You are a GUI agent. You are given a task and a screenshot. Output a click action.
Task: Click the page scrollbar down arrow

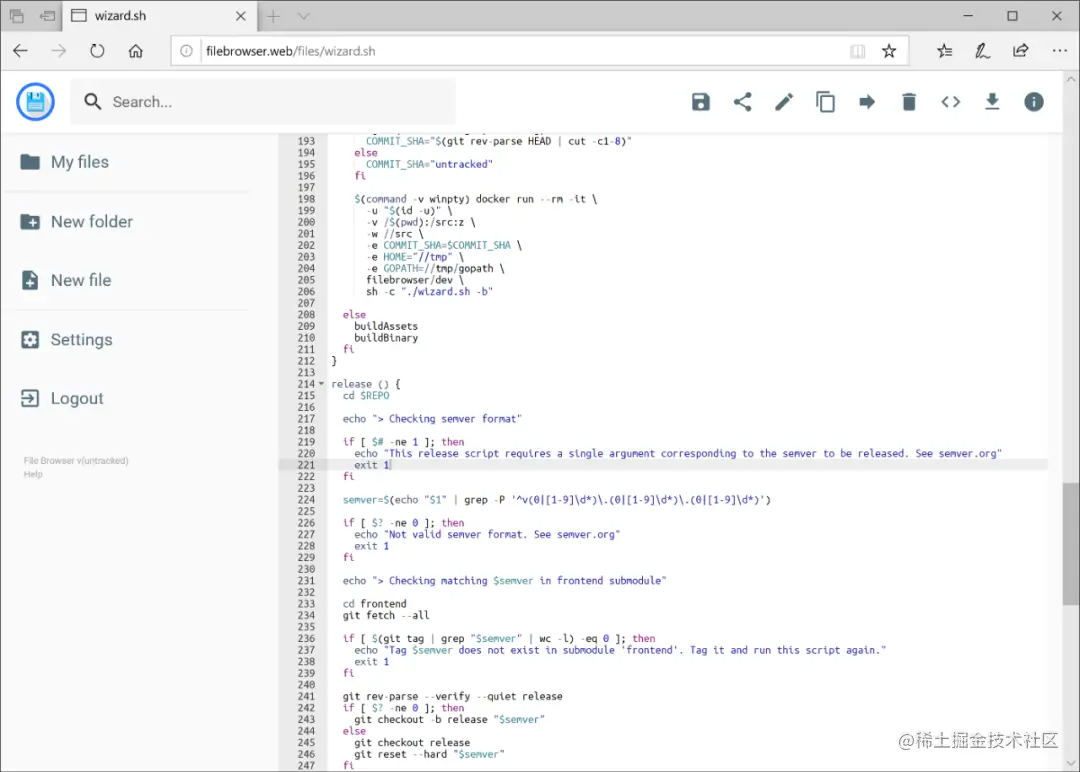(x=1071, y=762)
